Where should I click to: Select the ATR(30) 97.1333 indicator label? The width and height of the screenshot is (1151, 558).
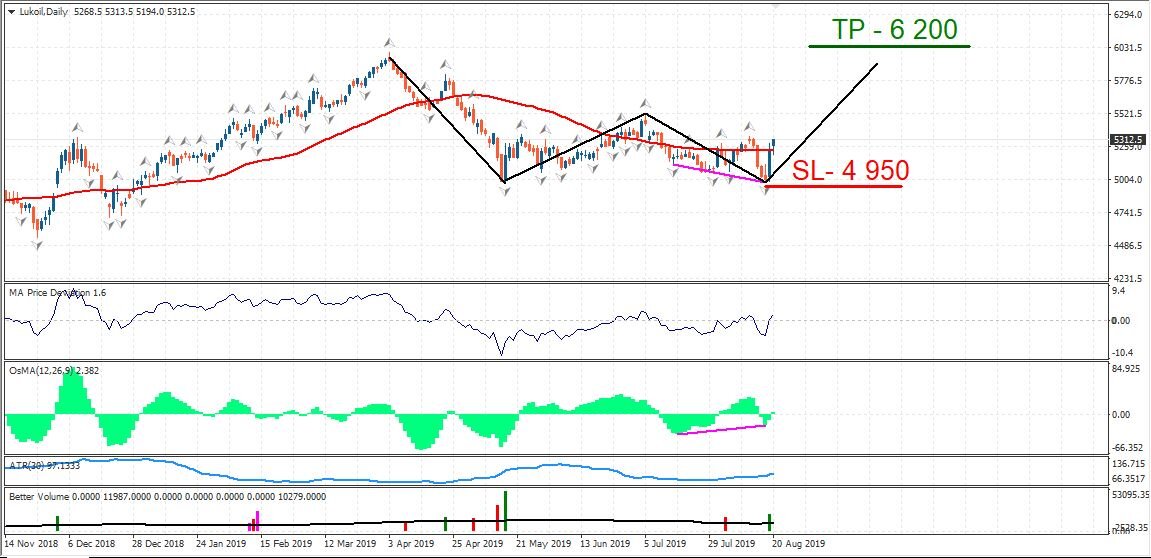tap(44, 465)
